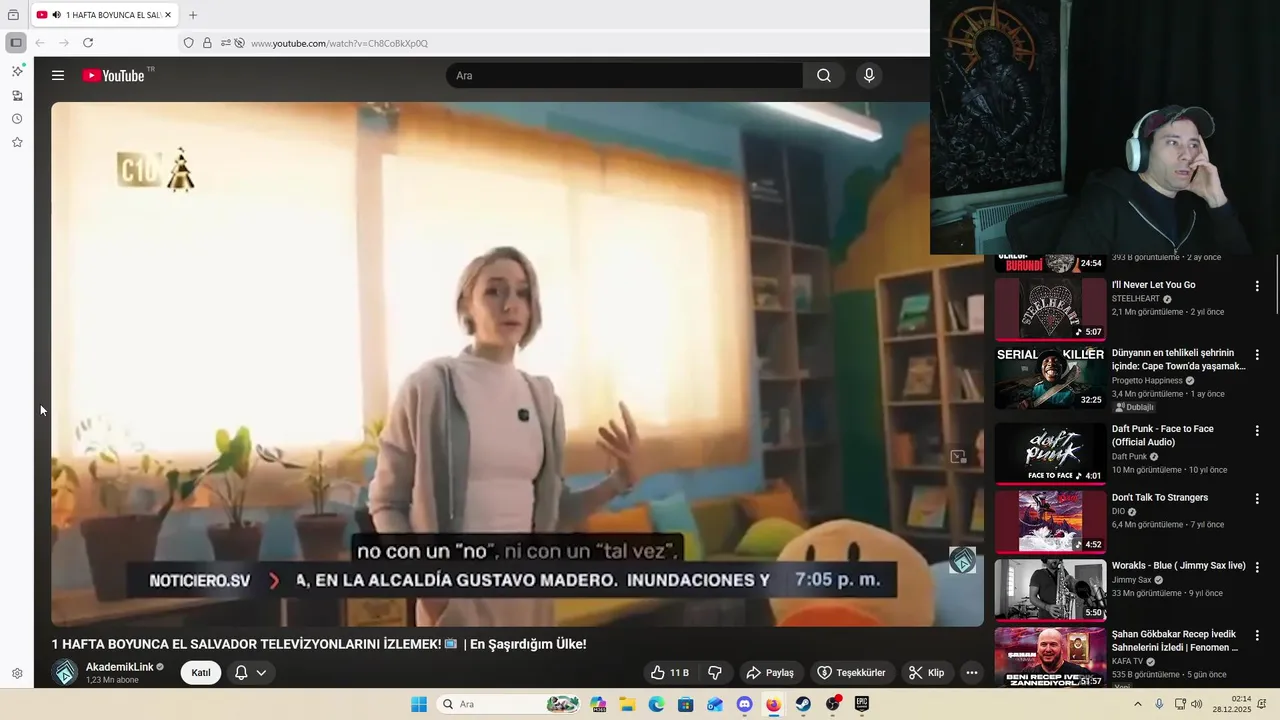This screenshot has width=1280, height=720.
Task: Click the page scrollbar on right edge
Action: [1276, 285]
